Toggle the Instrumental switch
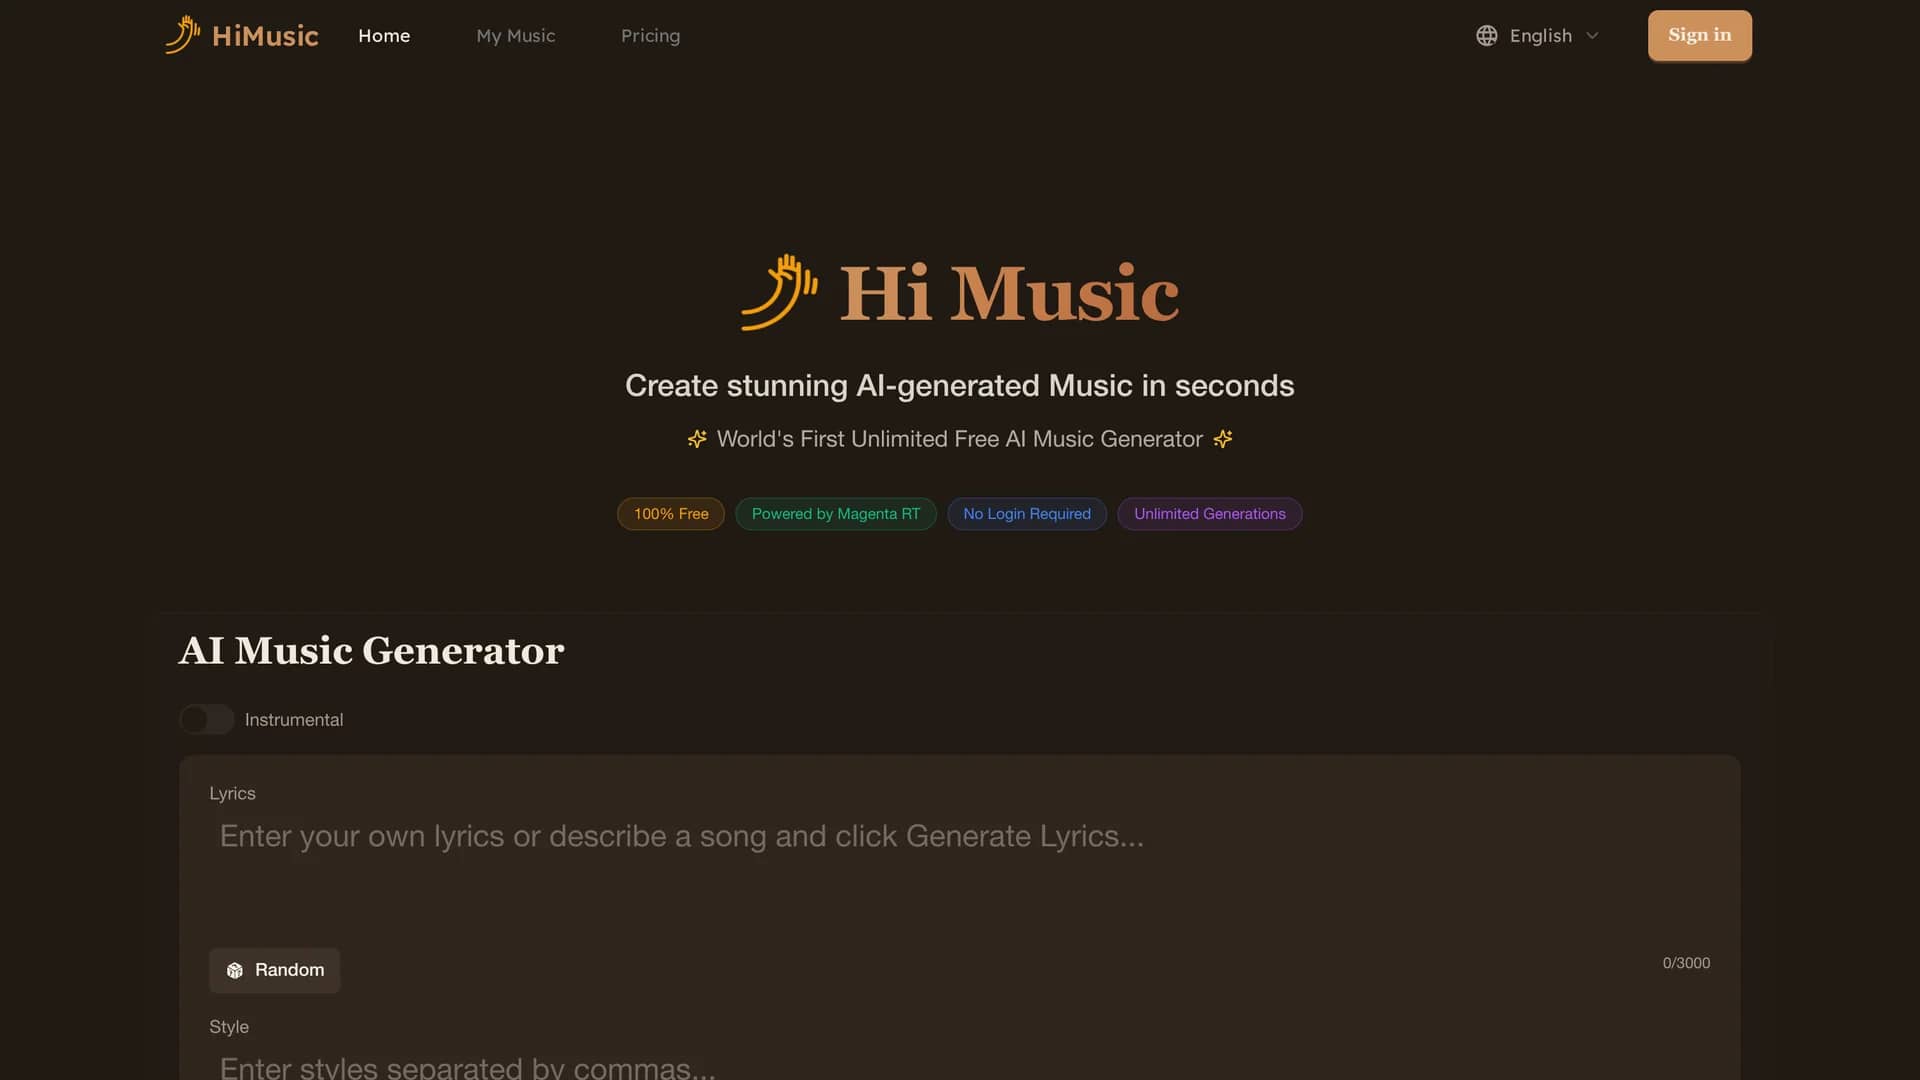The width and height of the screenshot is (1920, 1080). tap(207, 720)
